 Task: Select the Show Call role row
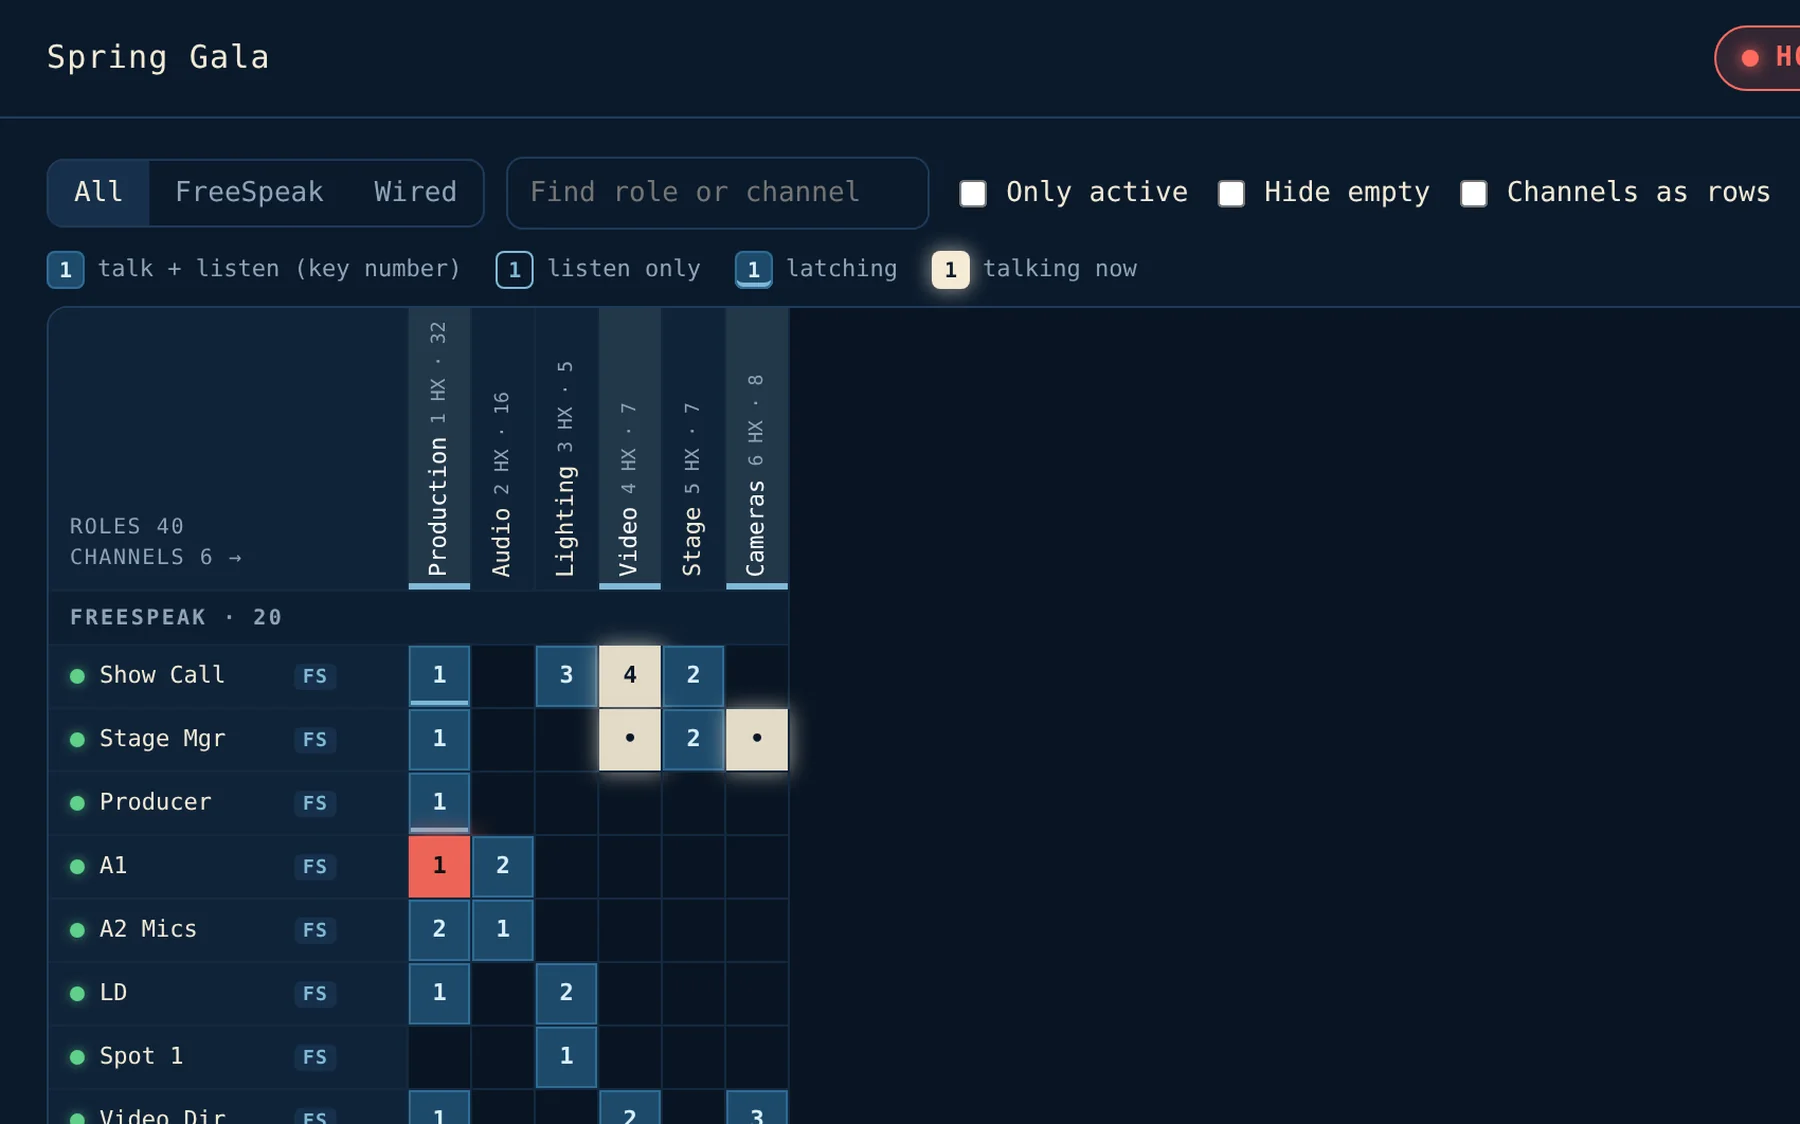[x=228, y=675]
